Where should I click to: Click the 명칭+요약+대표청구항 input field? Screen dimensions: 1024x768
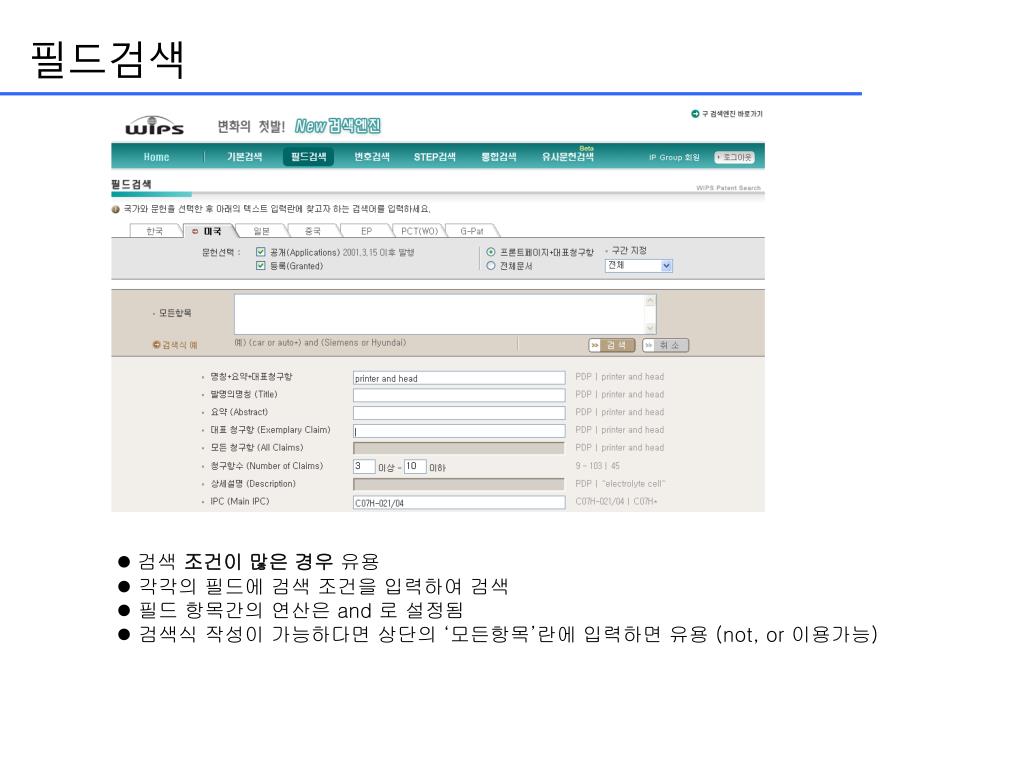[x=459, y=378]
